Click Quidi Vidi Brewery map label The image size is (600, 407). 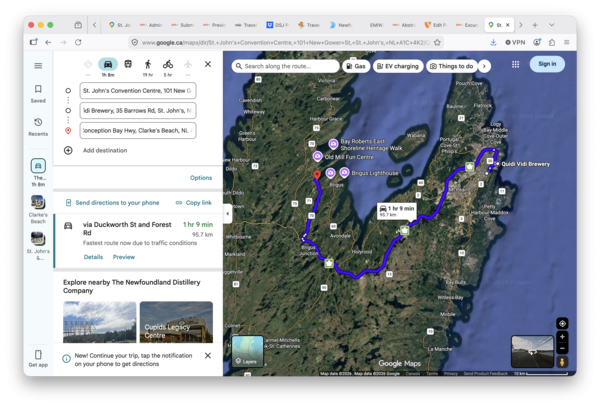click(x=525, y=164)
